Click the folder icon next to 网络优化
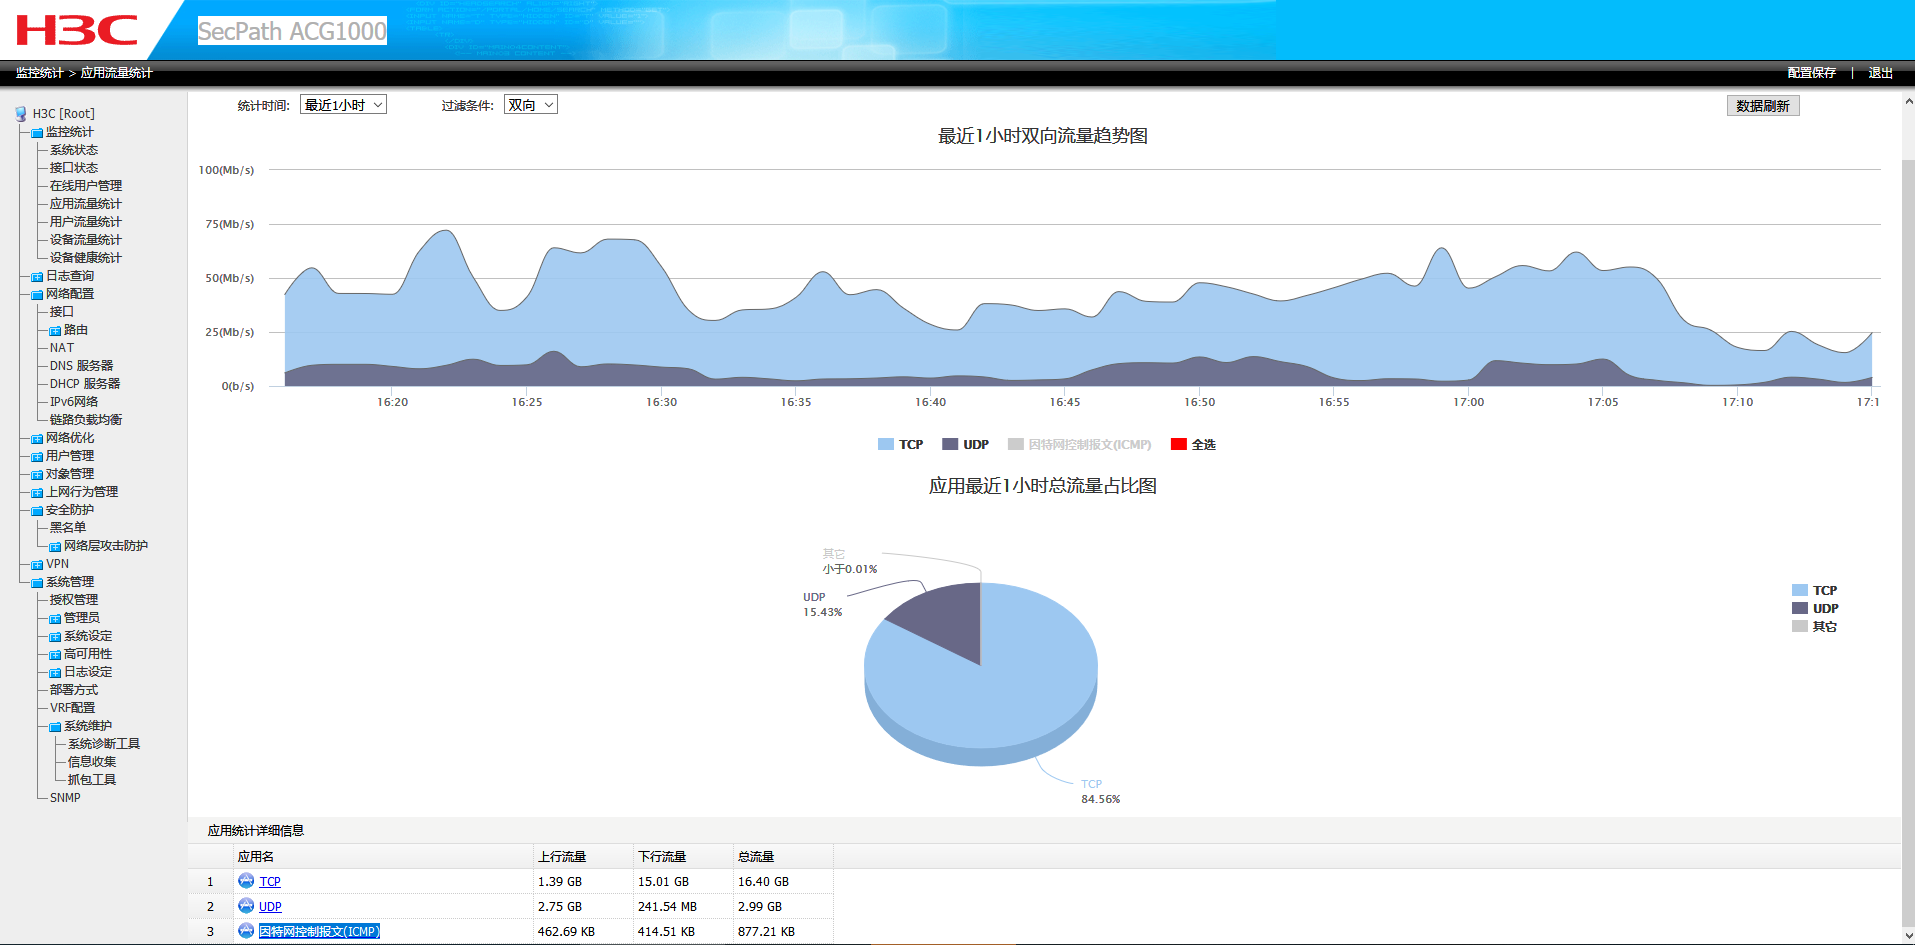The width and height of the screenshot is (1915, 945). 38,439
